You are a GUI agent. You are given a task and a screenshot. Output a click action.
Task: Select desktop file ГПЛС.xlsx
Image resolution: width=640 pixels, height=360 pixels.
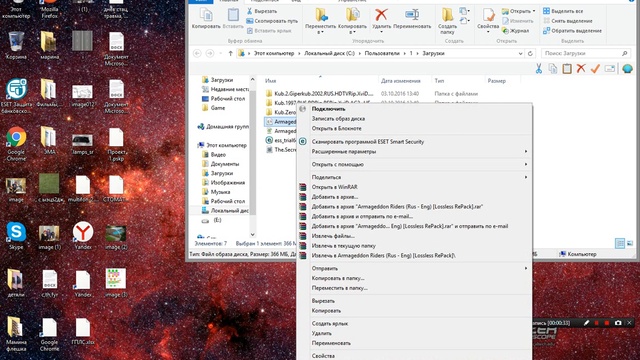pos(83,331)
